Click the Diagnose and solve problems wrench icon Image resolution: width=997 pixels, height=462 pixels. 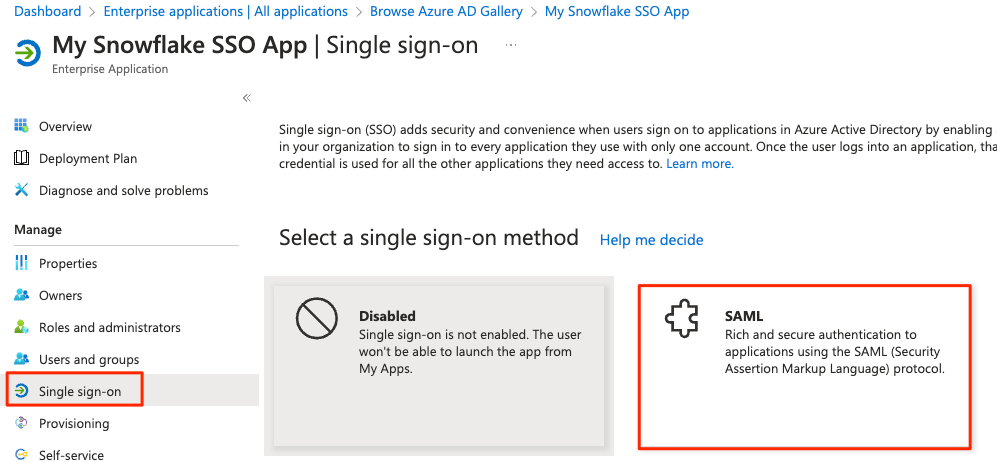[22, 189]
